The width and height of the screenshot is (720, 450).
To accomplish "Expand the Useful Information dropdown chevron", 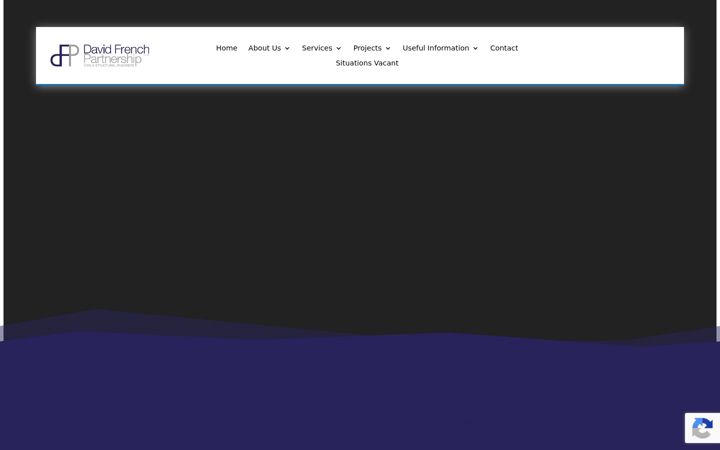I will point(476,48).
